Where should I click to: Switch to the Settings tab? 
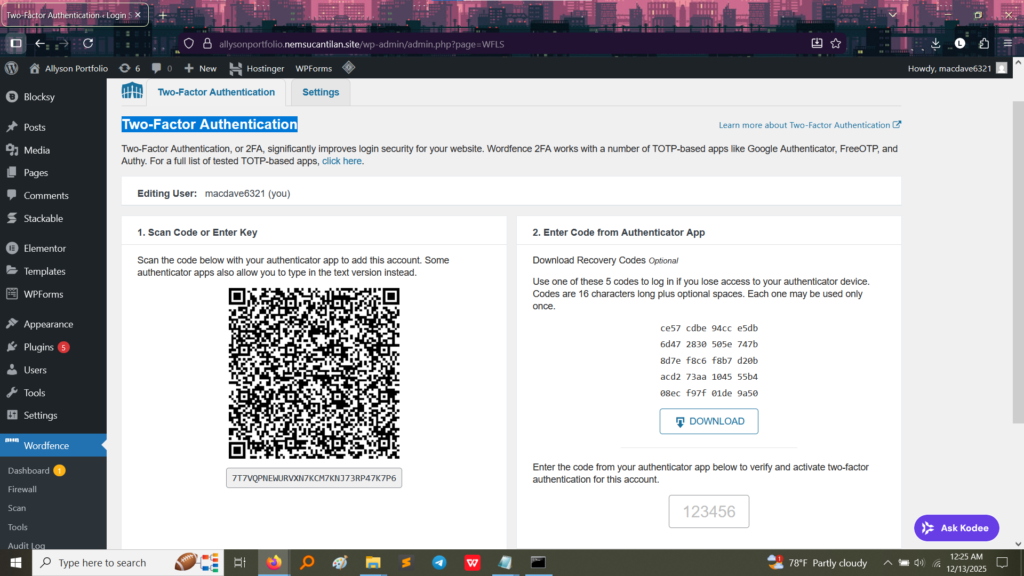pyautogui.click(x=320, y=92)
